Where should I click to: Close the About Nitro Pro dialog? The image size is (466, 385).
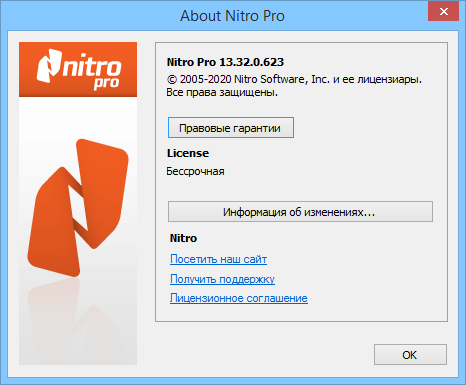pyautogui.click(x=443, y=12)
